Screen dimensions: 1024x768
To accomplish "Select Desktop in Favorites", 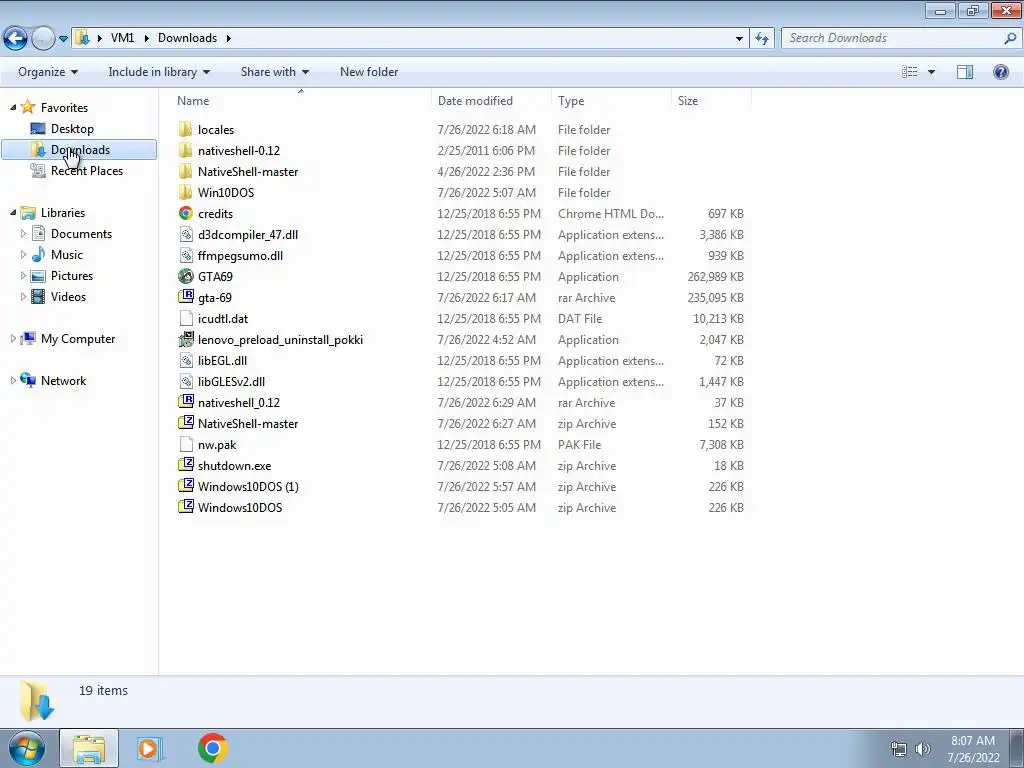I will pos(72,129).
